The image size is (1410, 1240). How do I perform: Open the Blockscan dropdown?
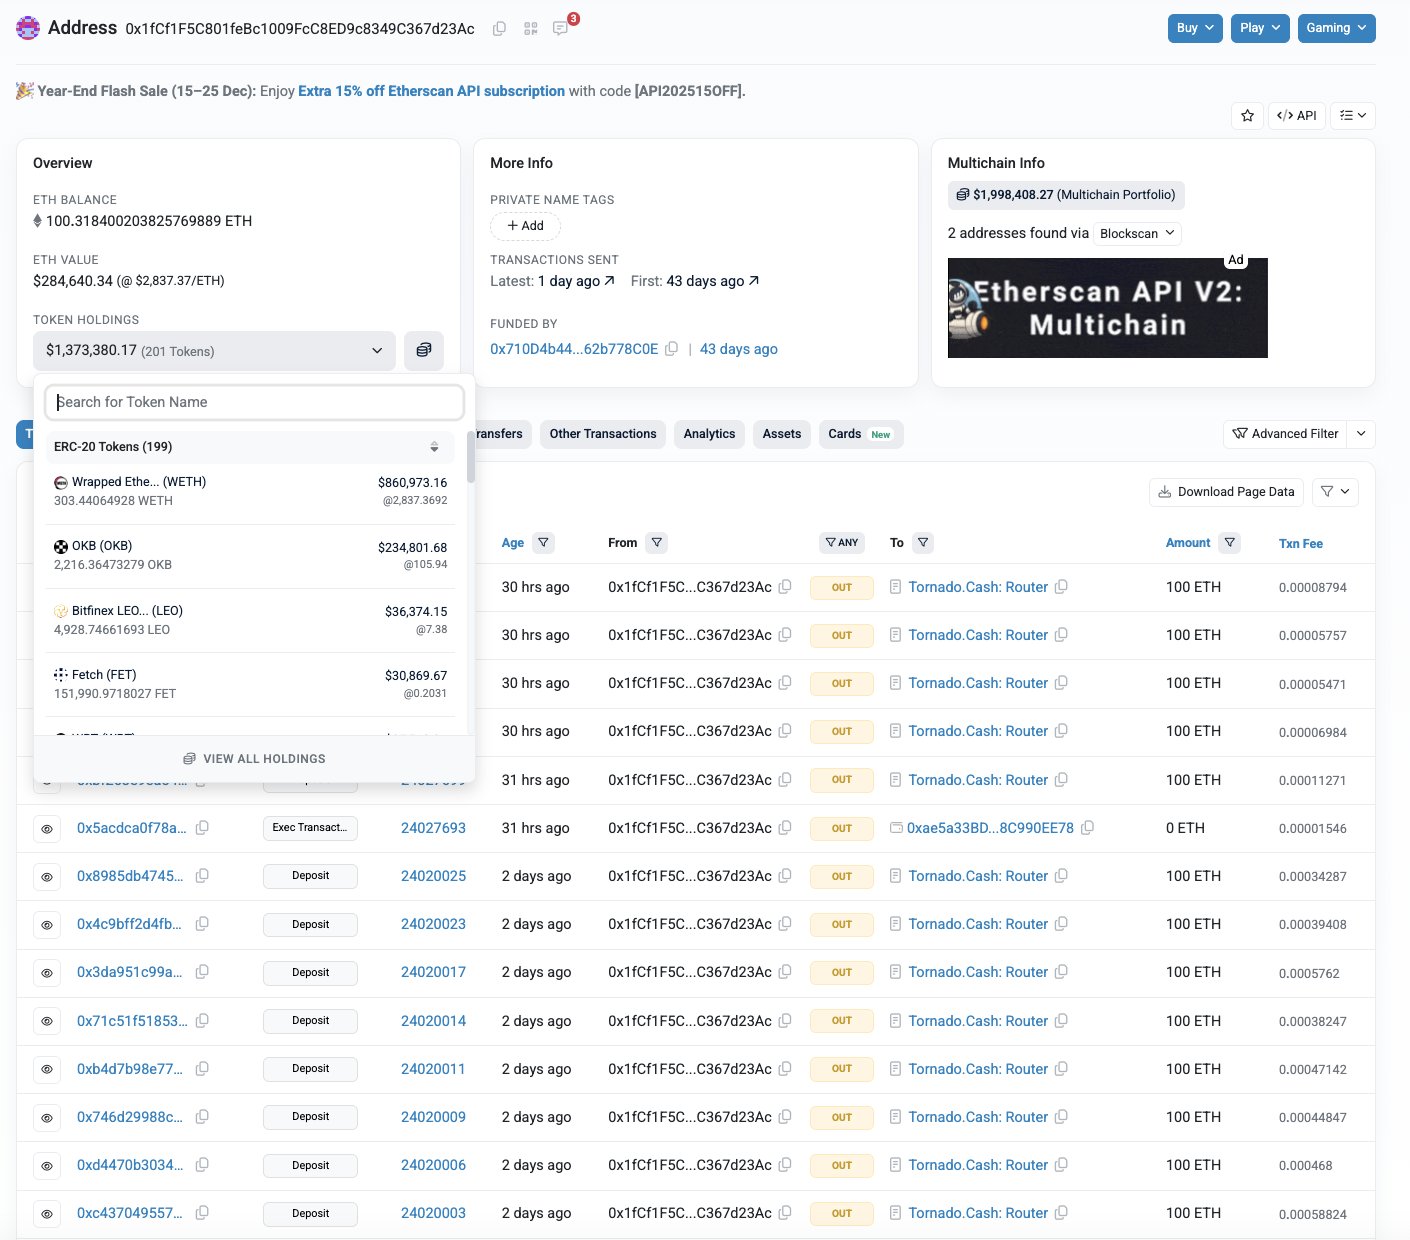[1136, 233]
